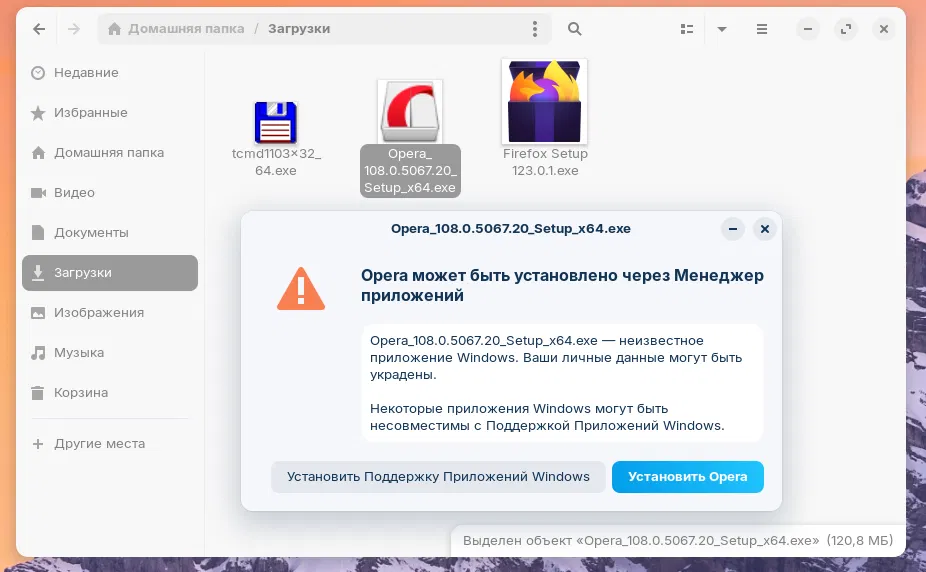Viewport: 926px width, 572px height.
Task: Open Недавние in the sidebar
Action: tap(110, 73)
